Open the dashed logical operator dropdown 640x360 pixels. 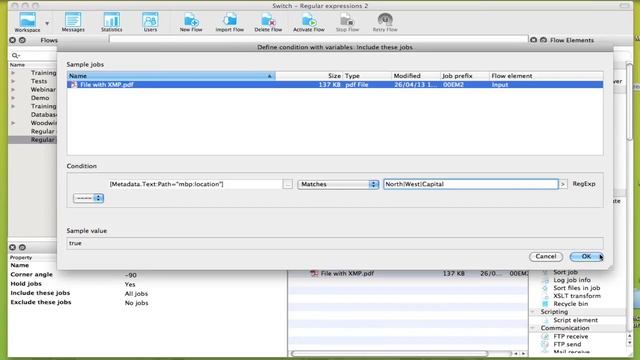pos(88,198)
